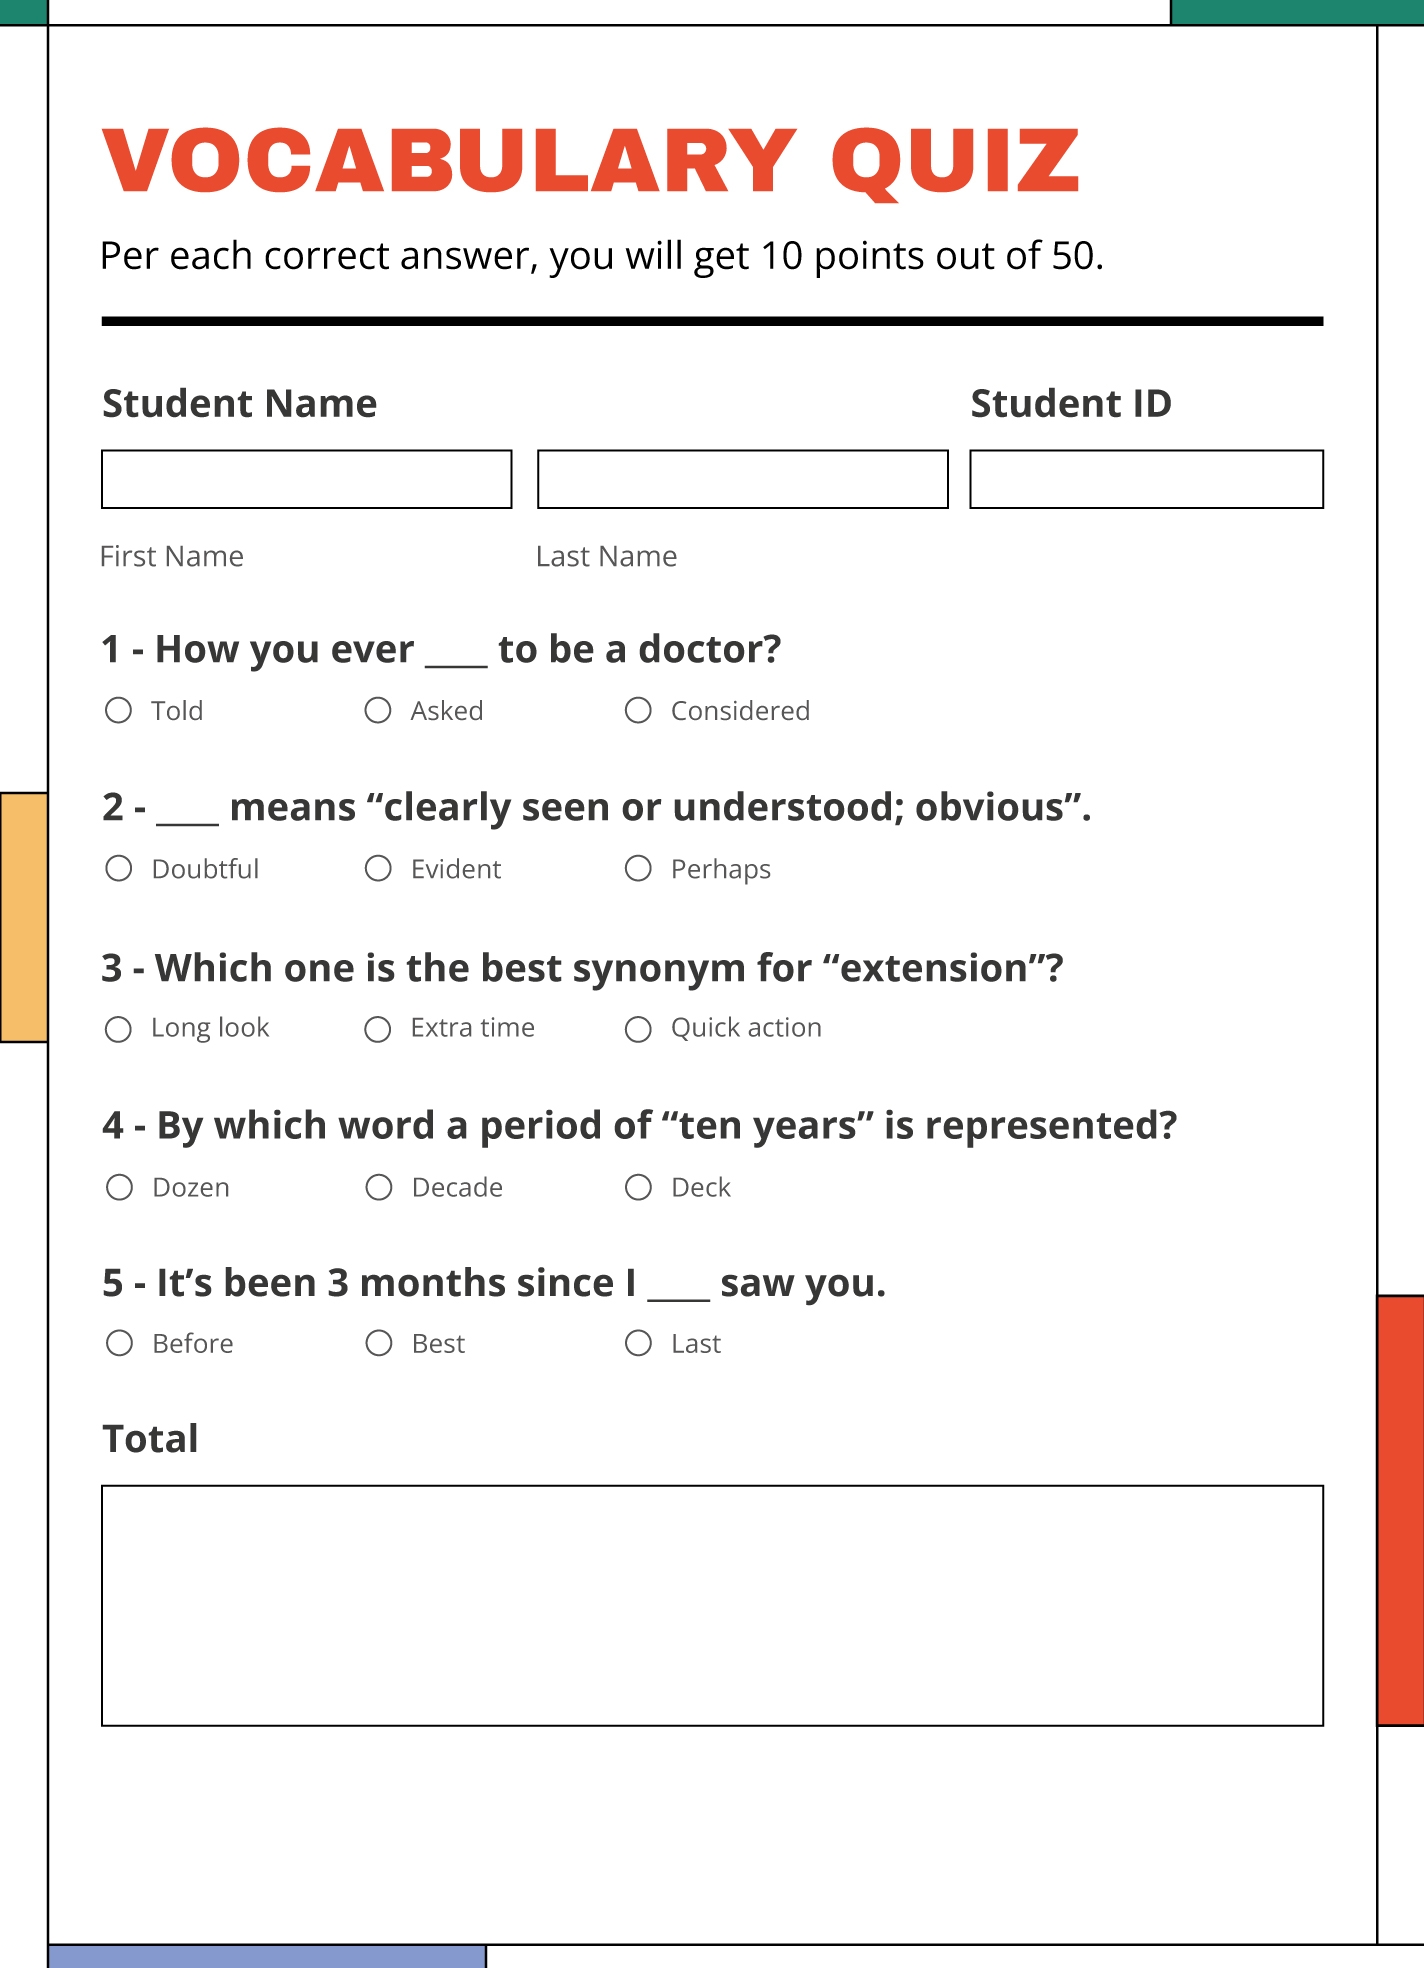
Task: Click the First Name input box
Action: click(307, 480)
